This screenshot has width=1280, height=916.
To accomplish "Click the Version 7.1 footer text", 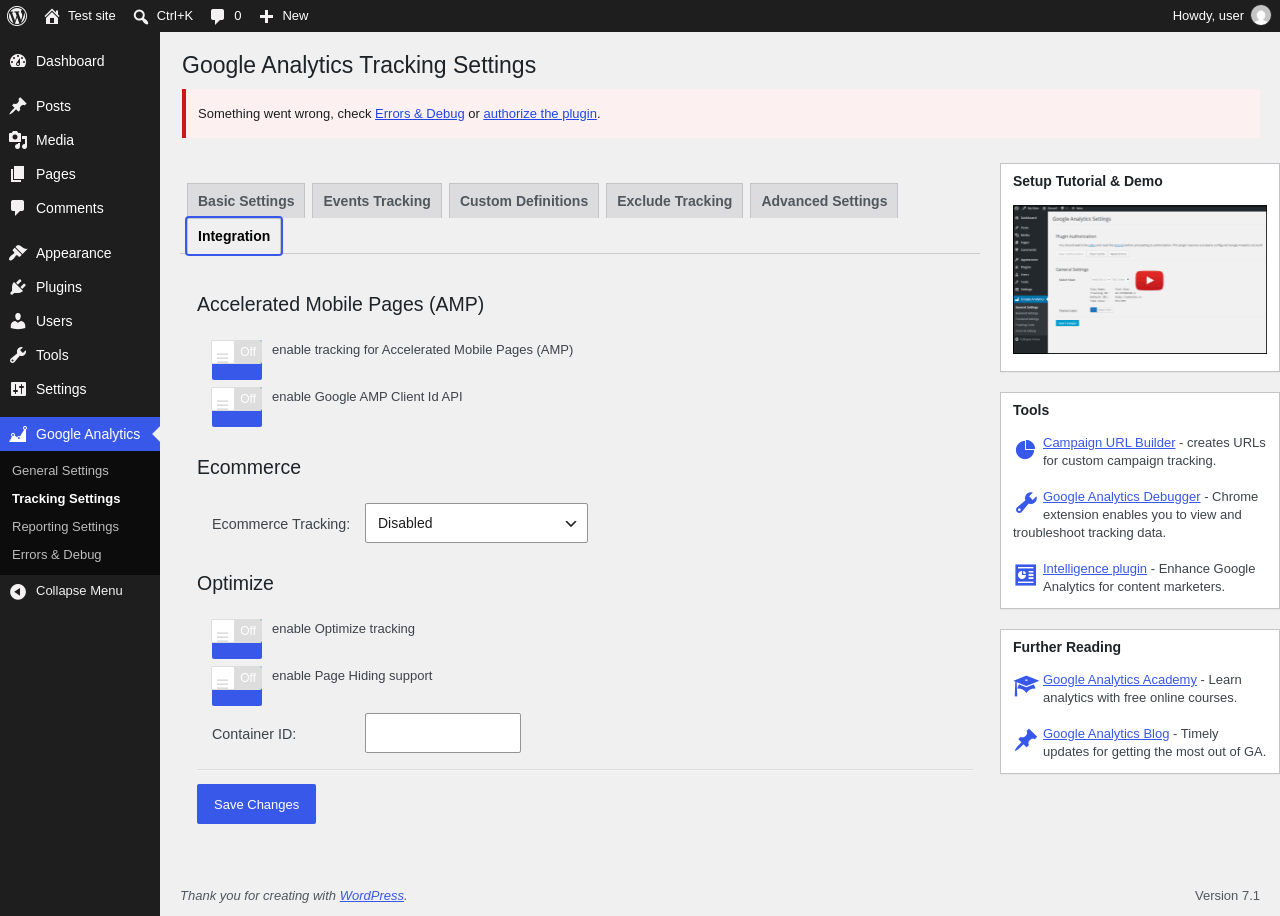I will pos(1227,895).
